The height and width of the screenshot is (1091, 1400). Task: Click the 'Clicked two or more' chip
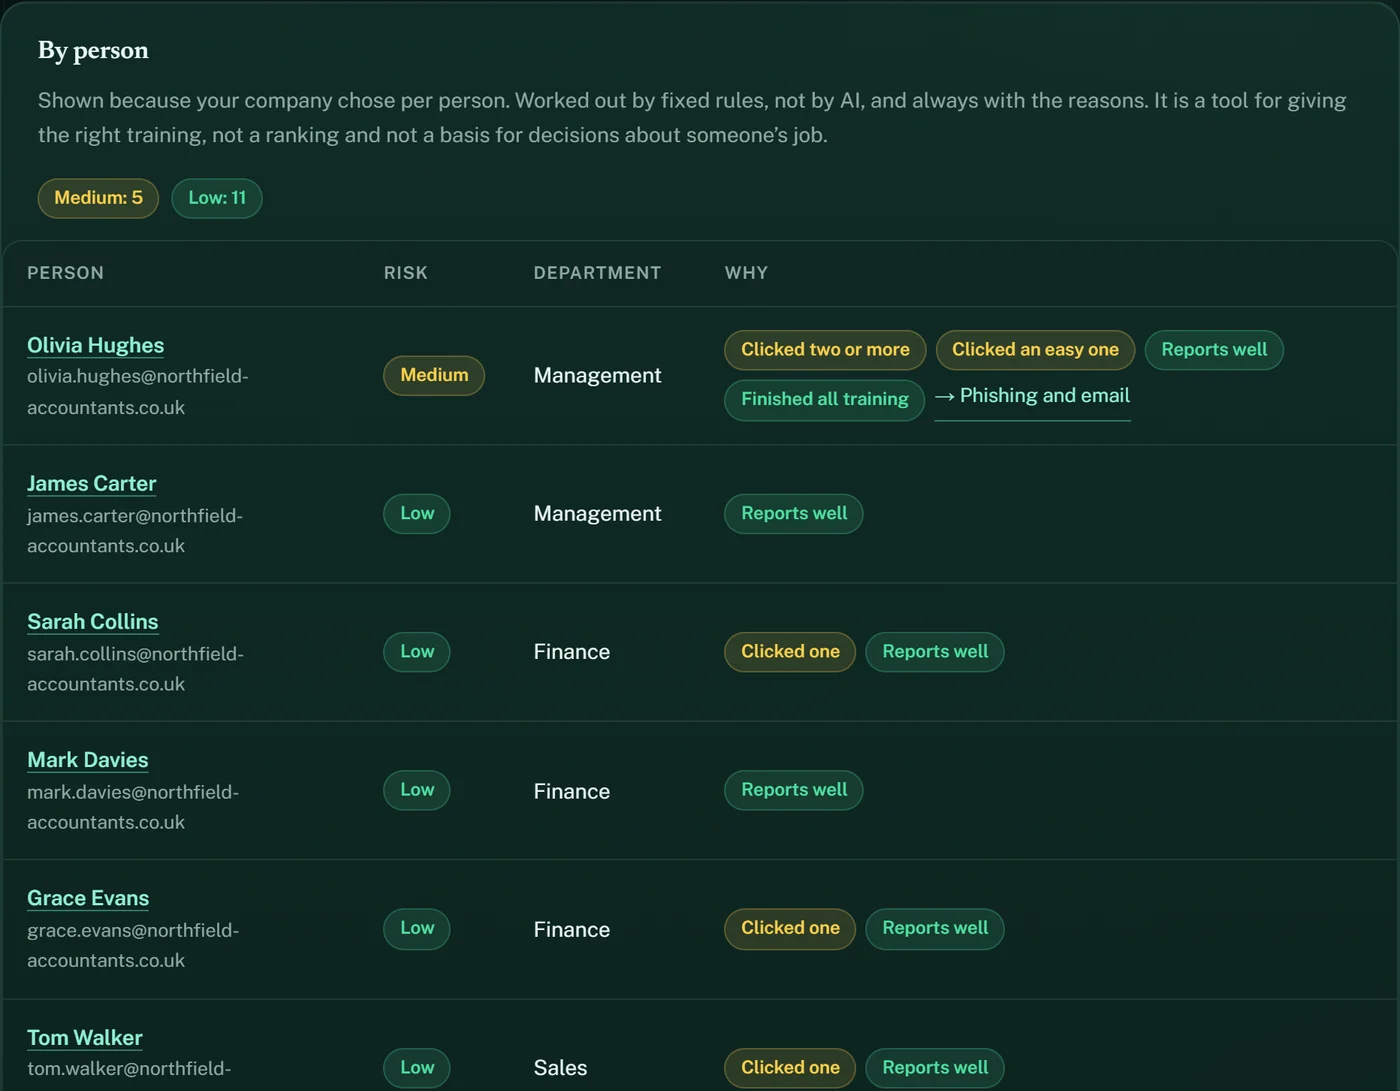click(825, 350)
